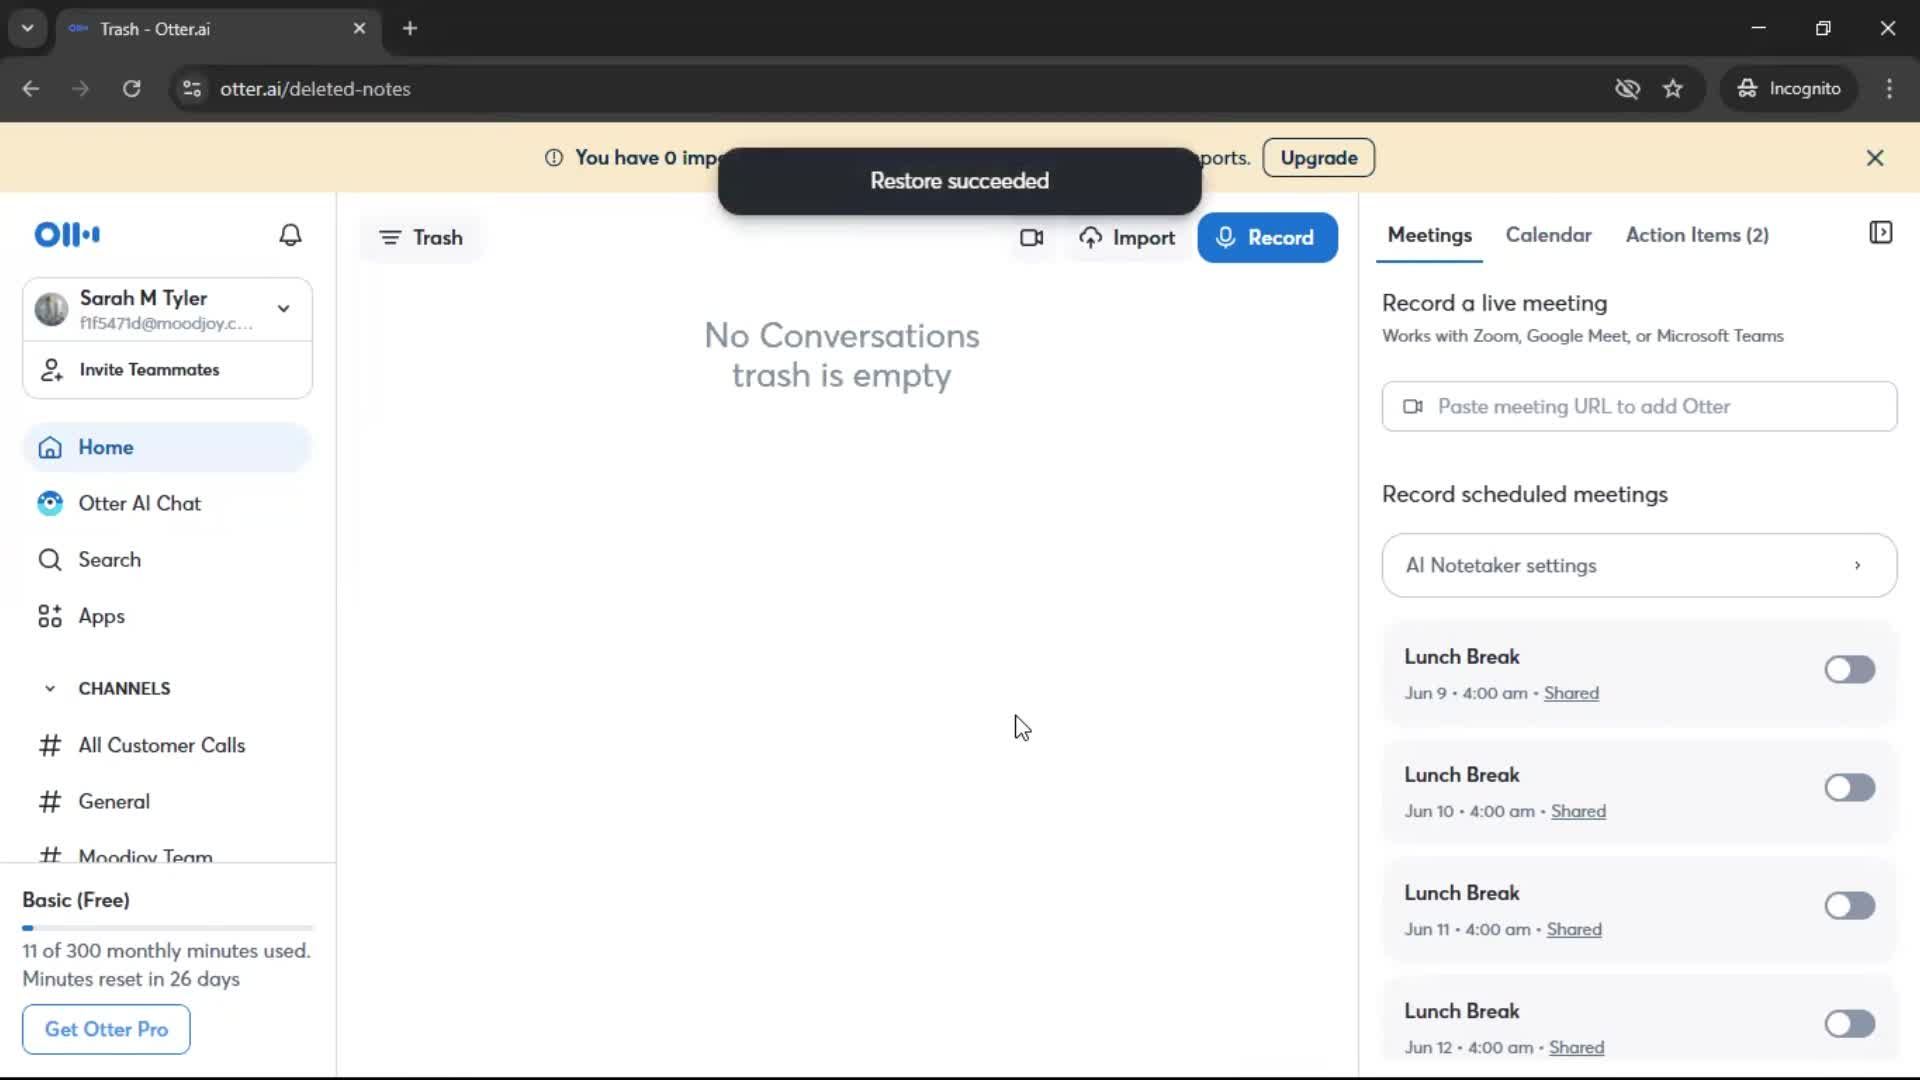Go back in browser history

(x=31, y=89)
